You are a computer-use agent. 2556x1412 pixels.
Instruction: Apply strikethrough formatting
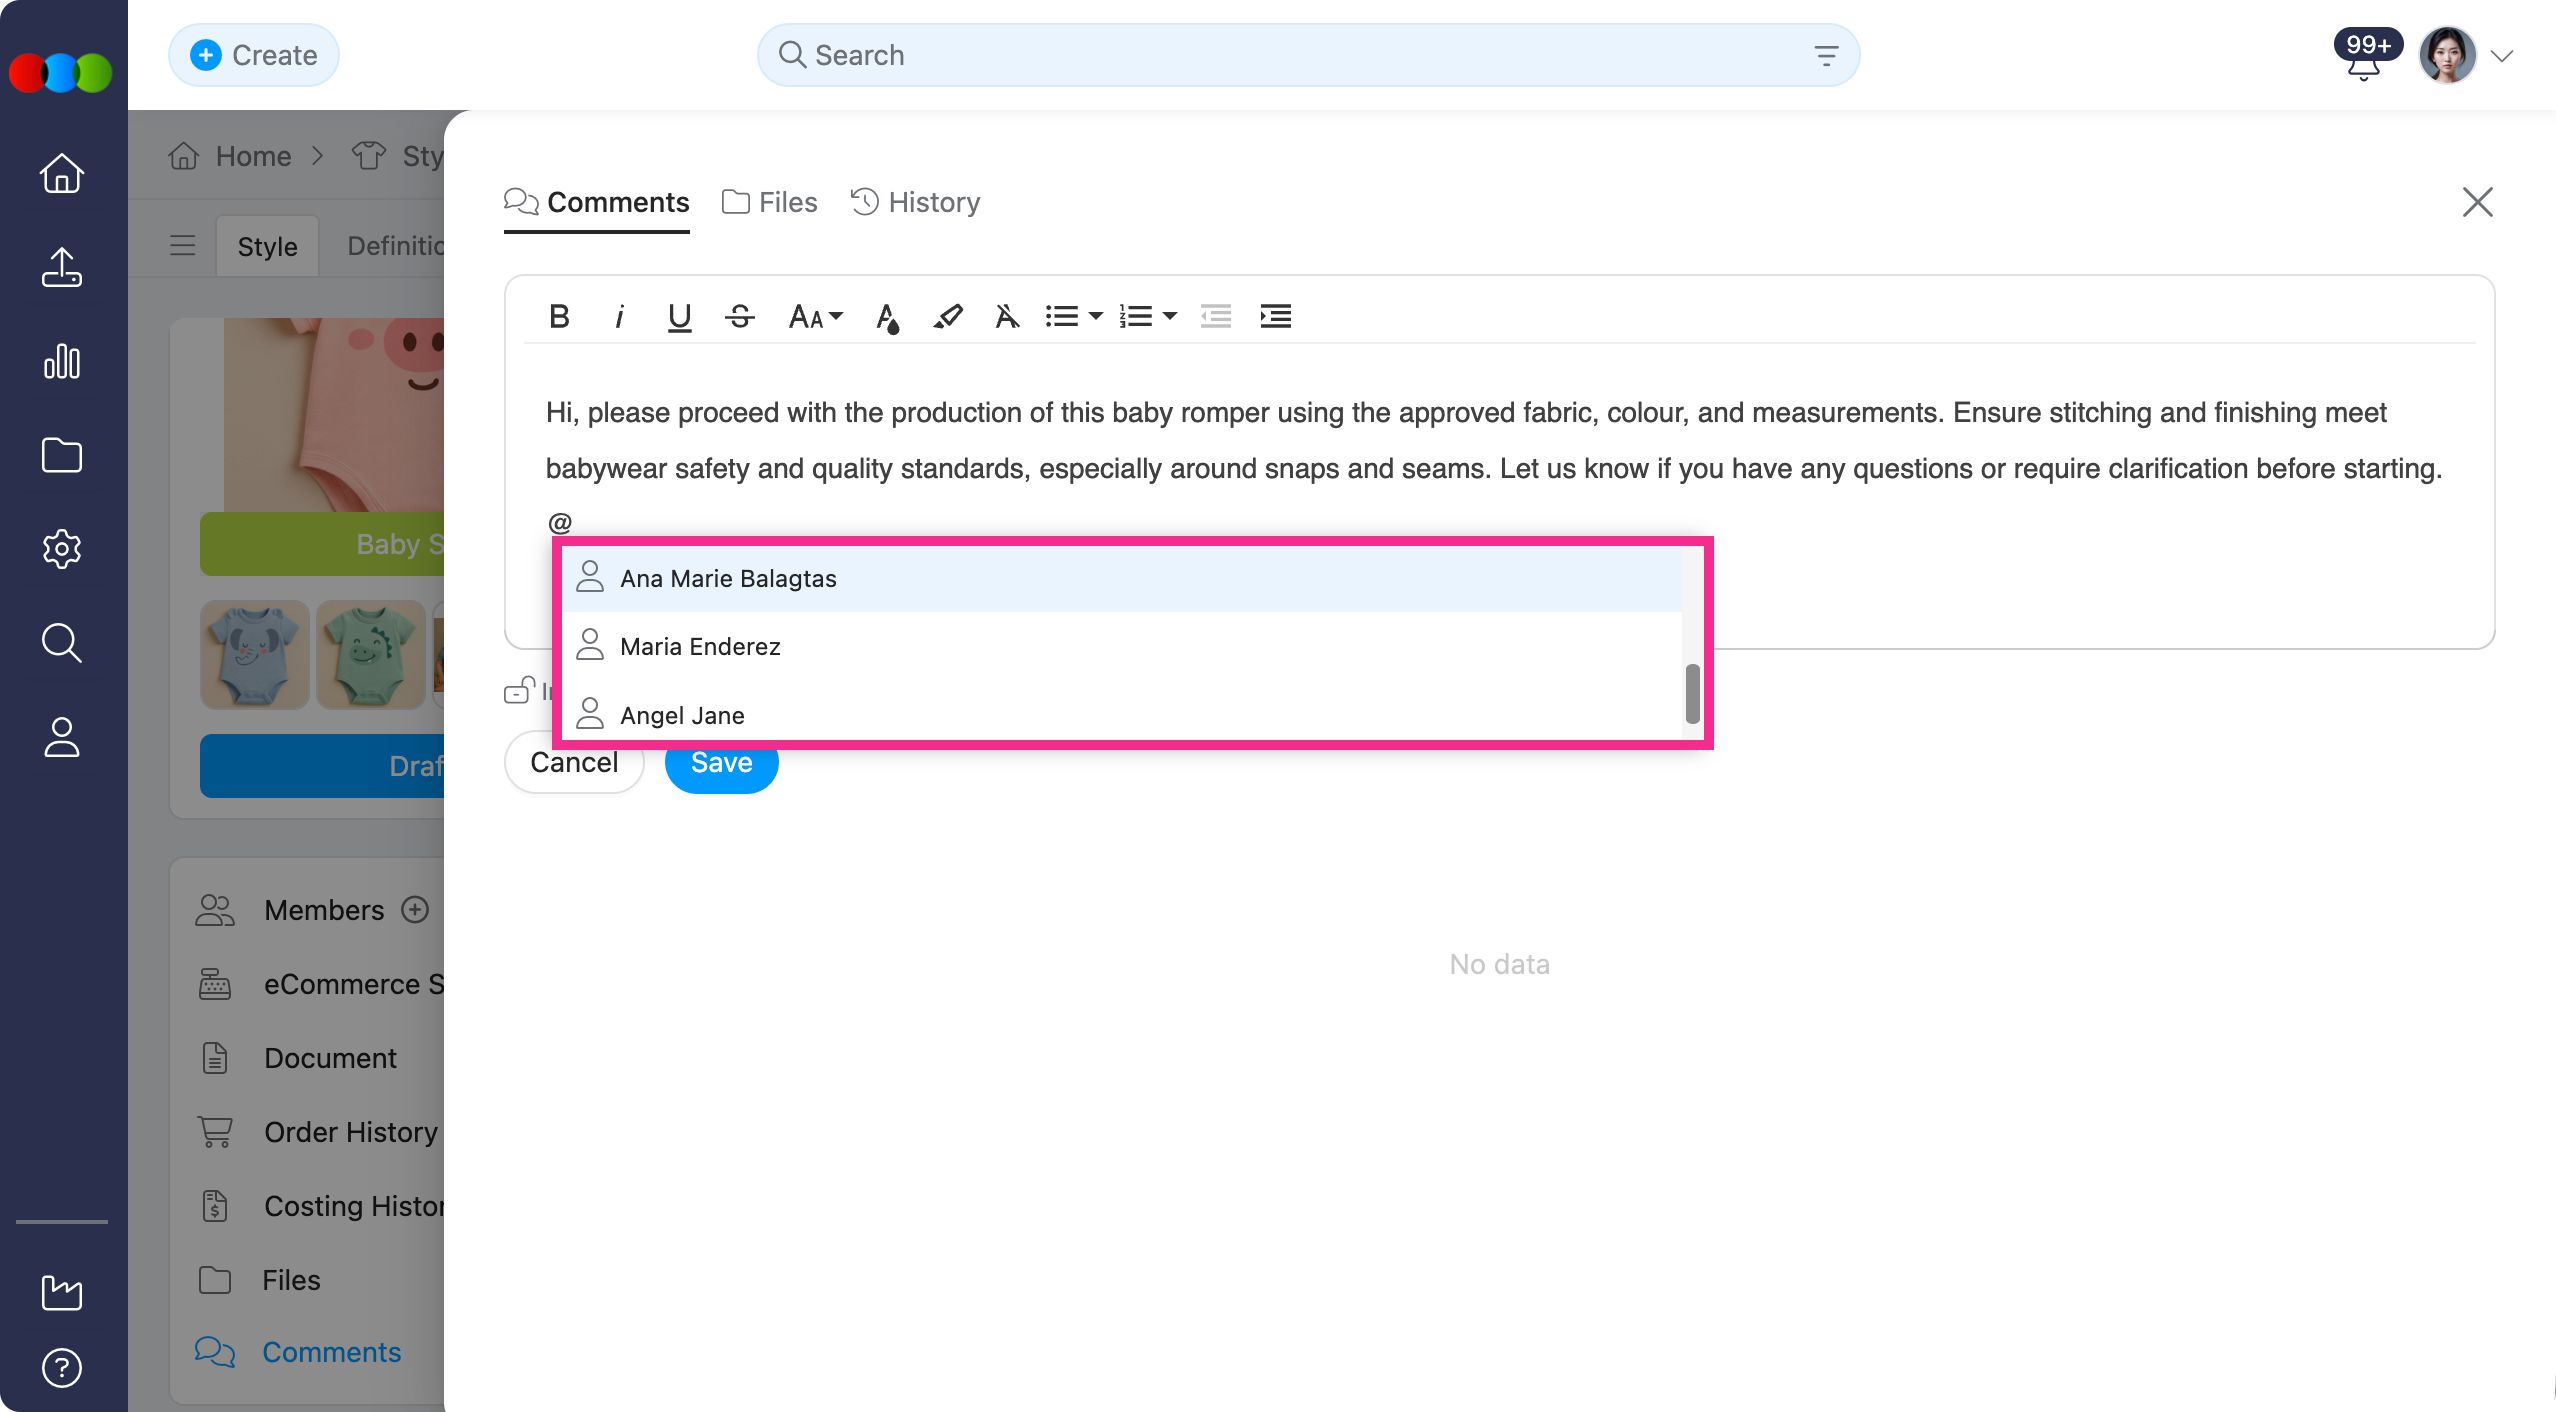click(740, 317)
